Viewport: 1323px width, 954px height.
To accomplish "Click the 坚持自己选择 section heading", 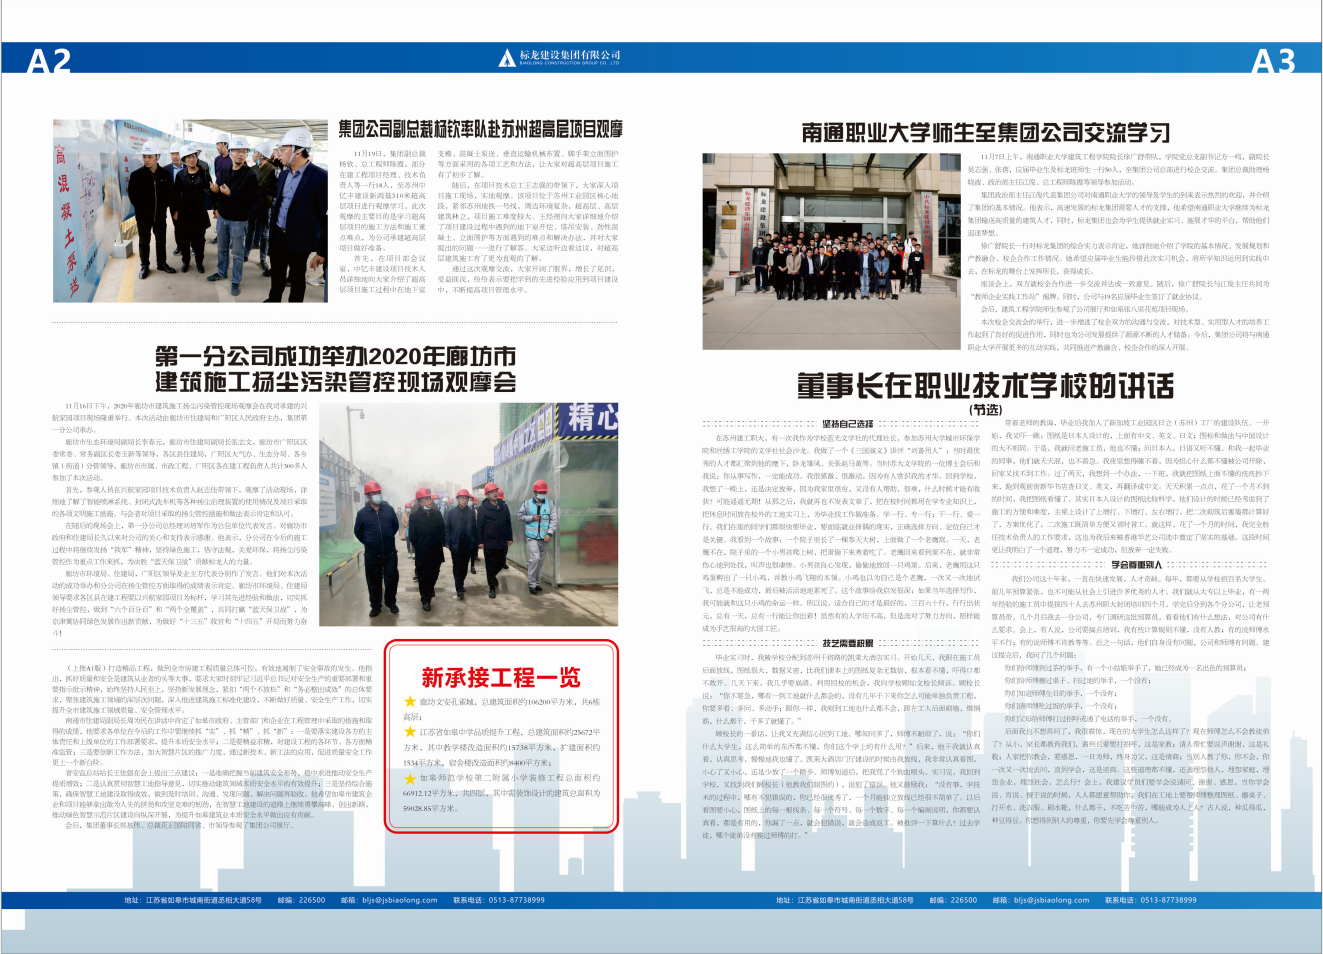I will pyautogui.click(x=847, y=424).
